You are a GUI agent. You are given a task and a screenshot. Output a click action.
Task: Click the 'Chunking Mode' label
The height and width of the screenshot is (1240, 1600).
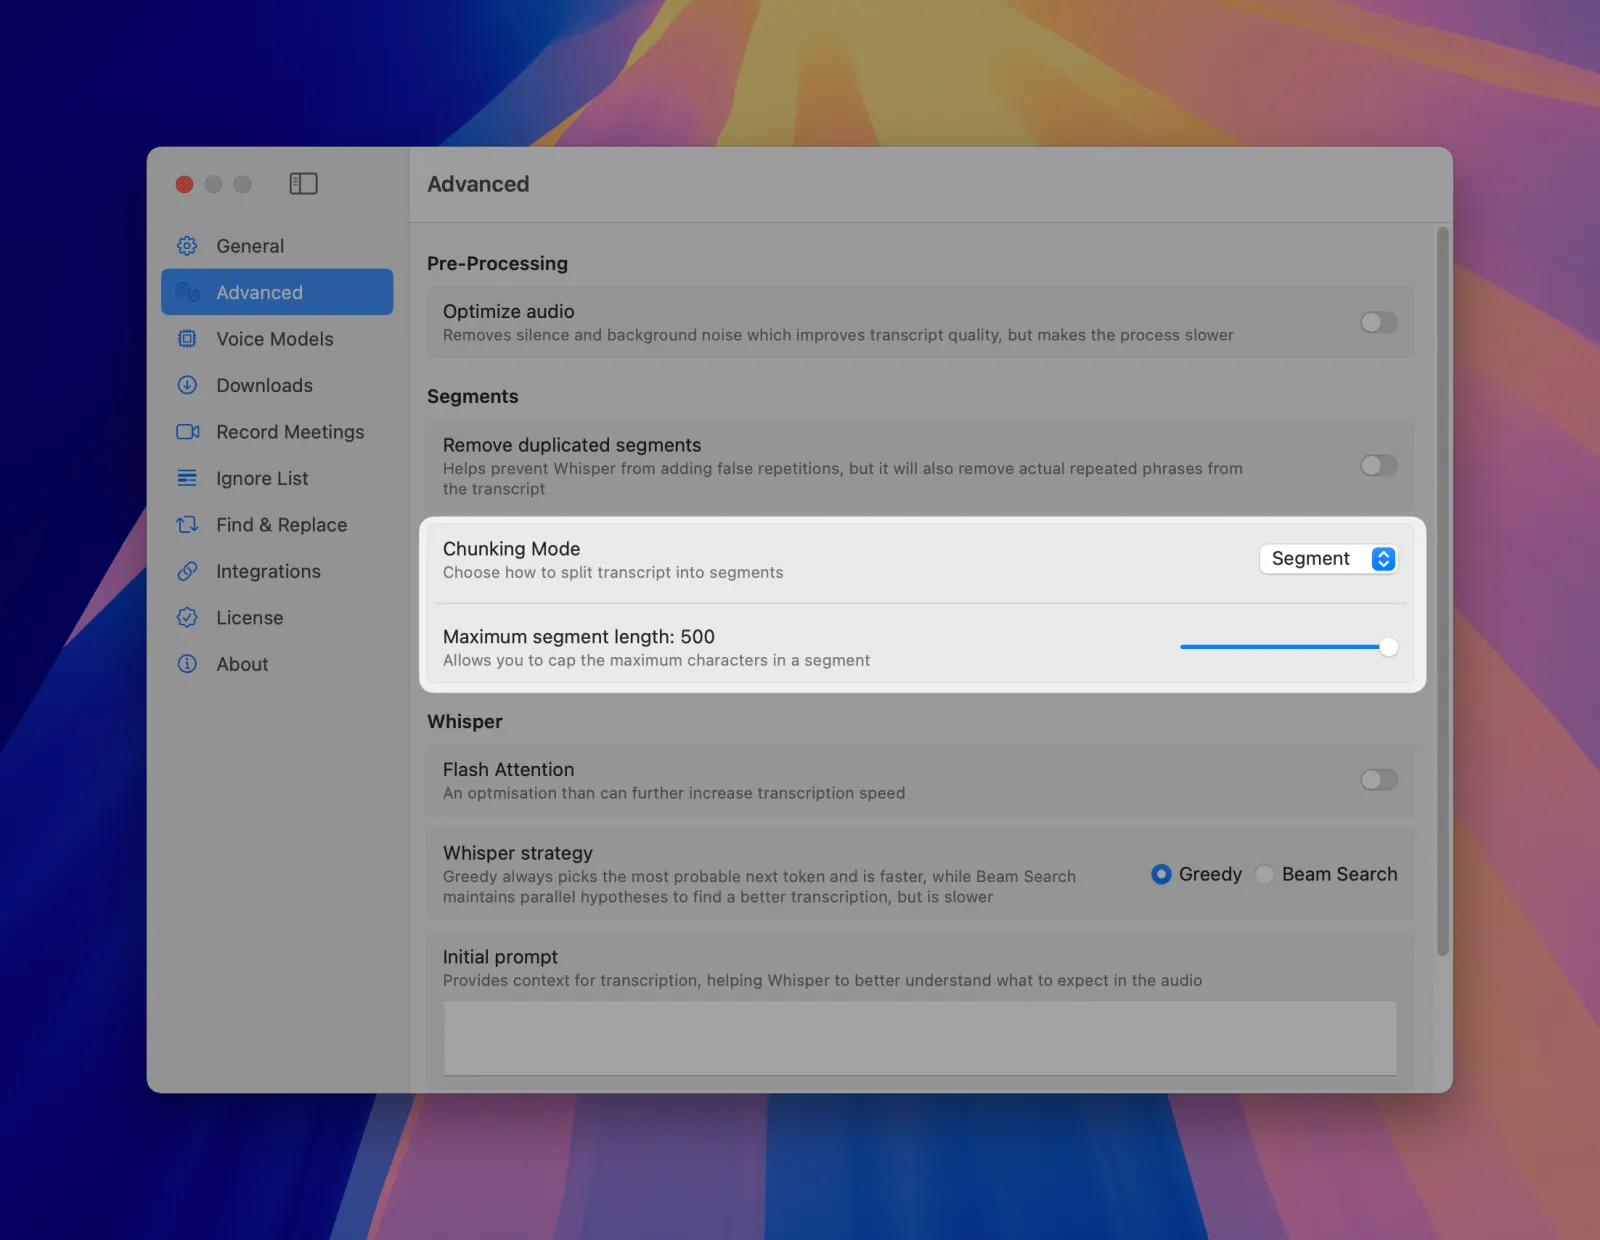click(x=512, y=548)
